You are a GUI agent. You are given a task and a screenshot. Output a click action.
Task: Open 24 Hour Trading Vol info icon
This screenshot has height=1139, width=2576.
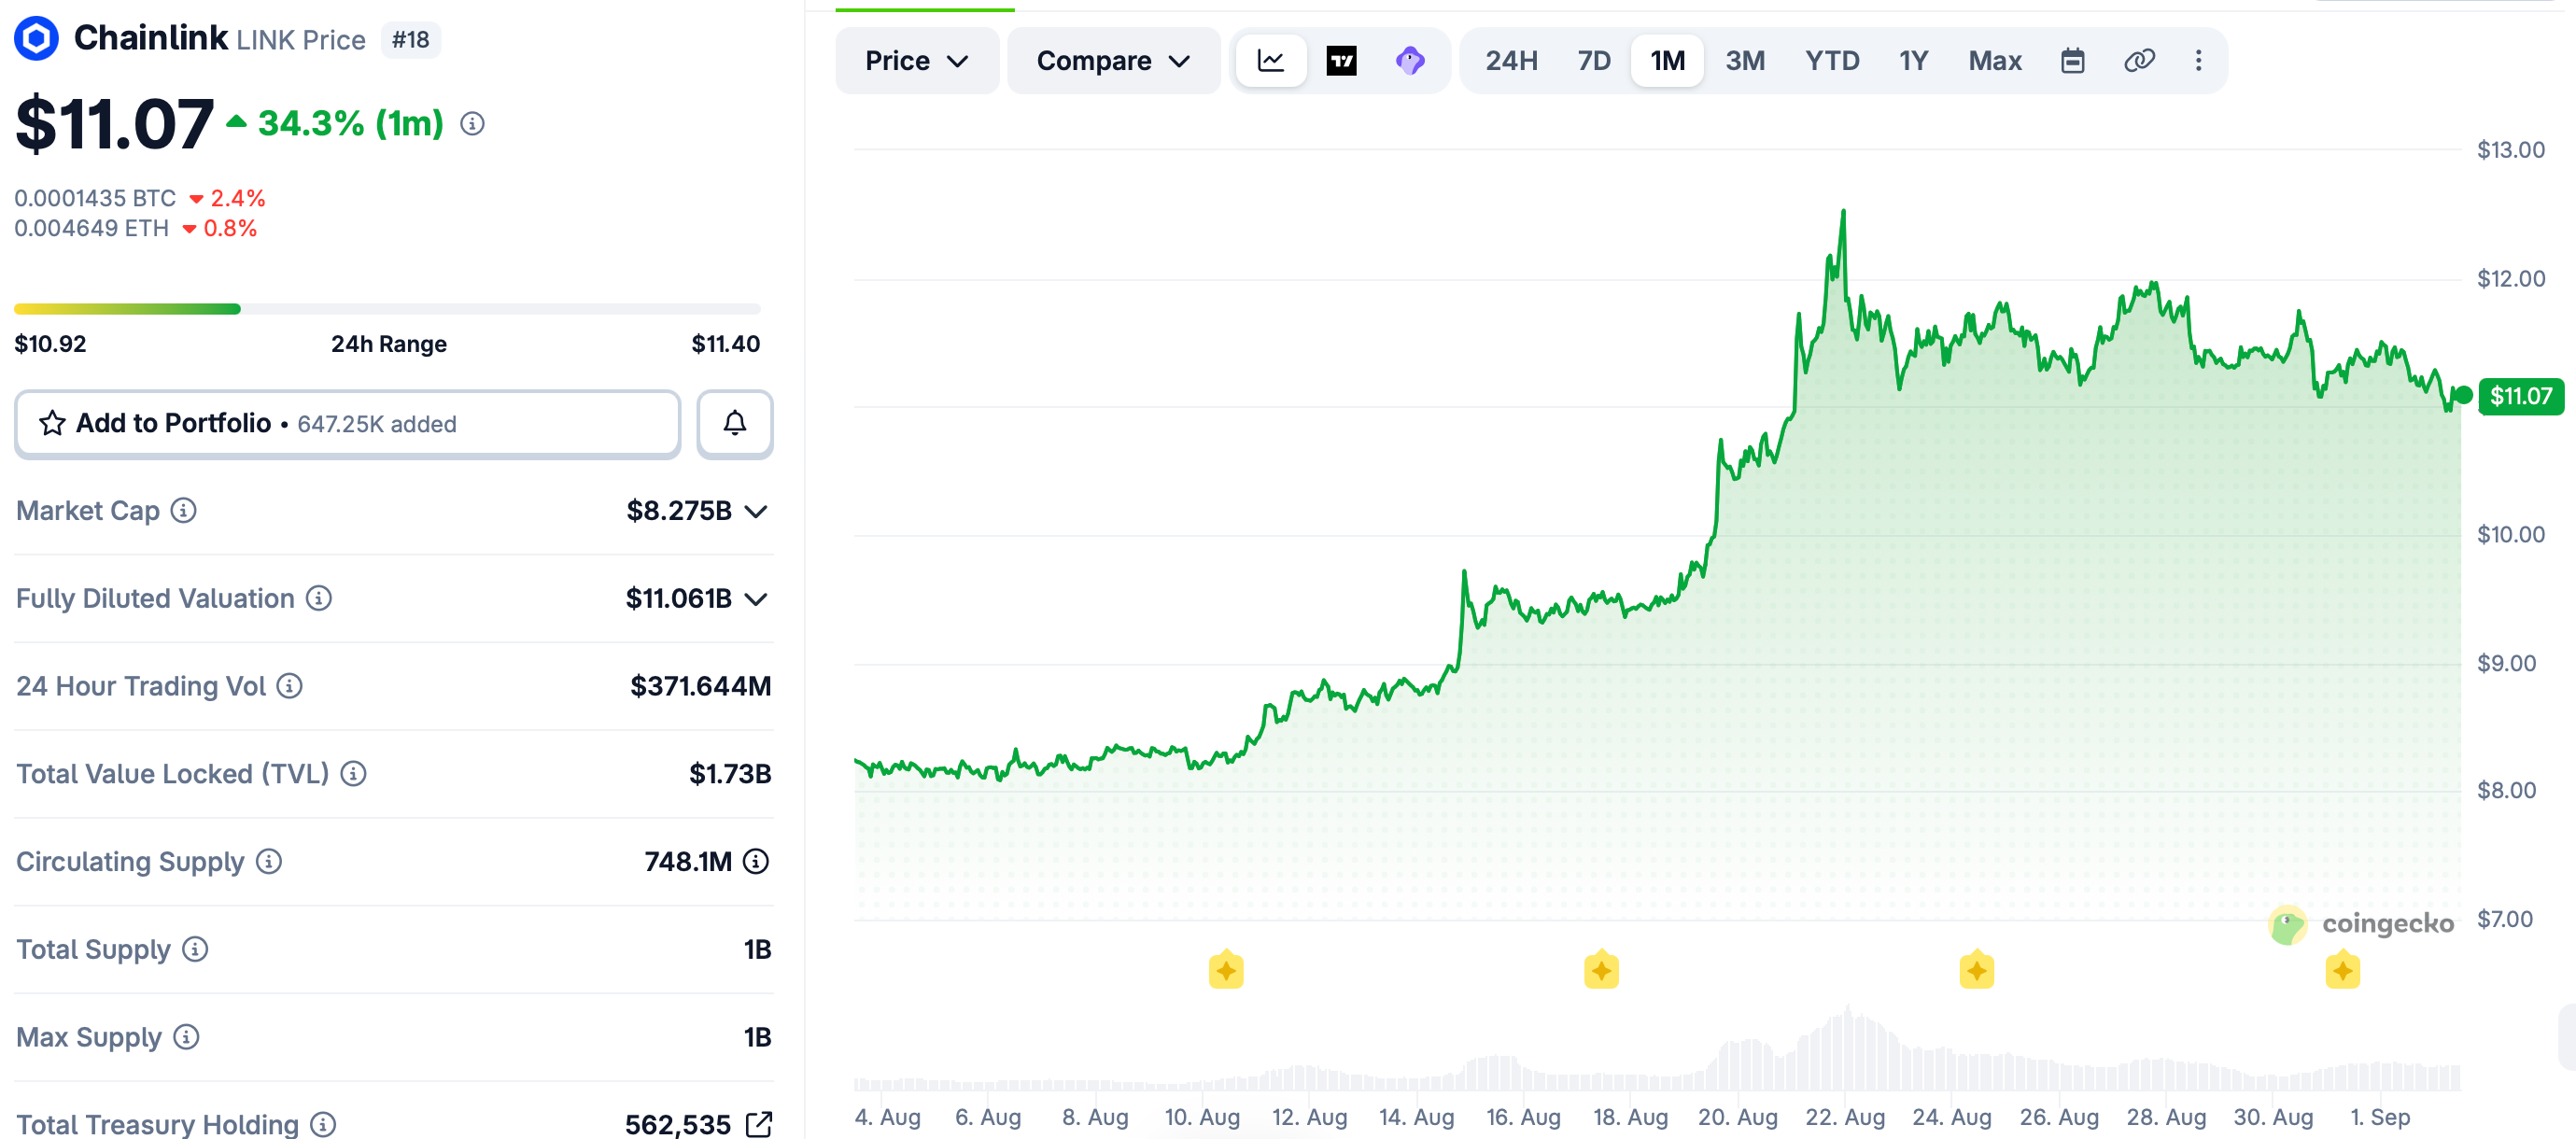290,686
